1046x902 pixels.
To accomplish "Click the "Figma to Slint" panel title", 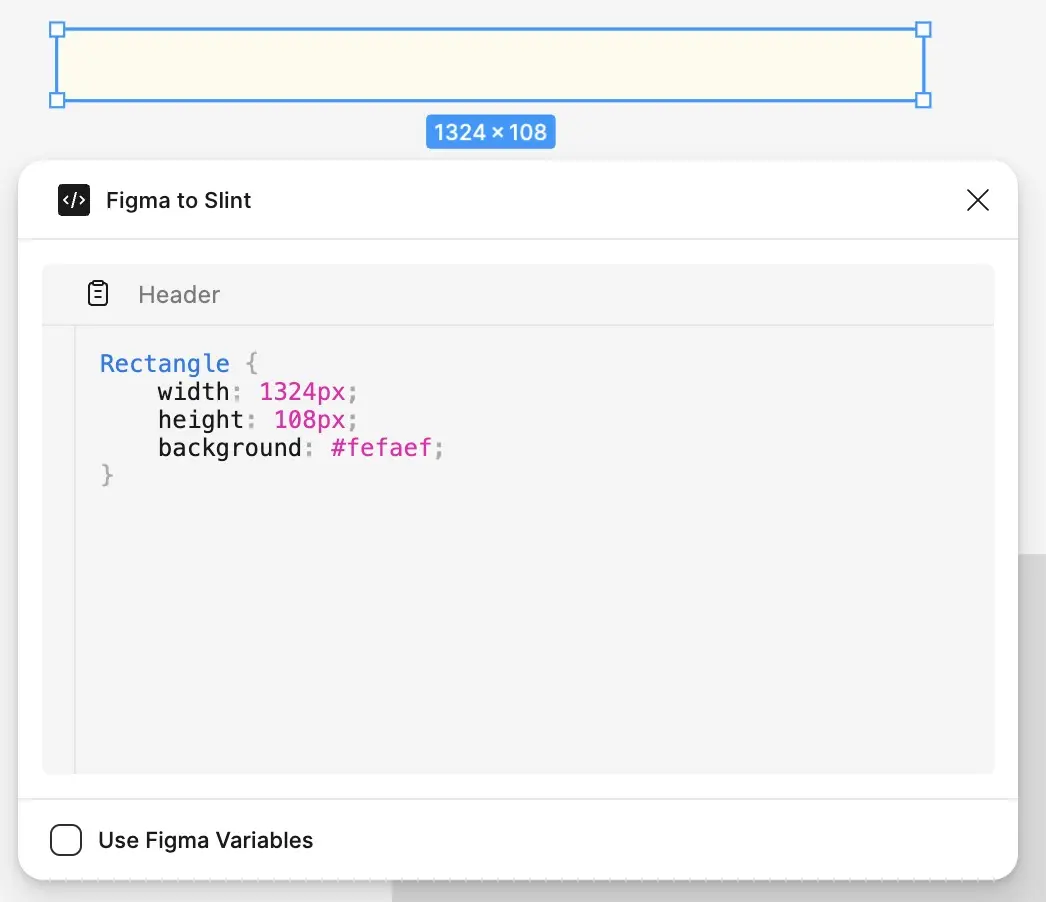I will click(x=179, y=201).
